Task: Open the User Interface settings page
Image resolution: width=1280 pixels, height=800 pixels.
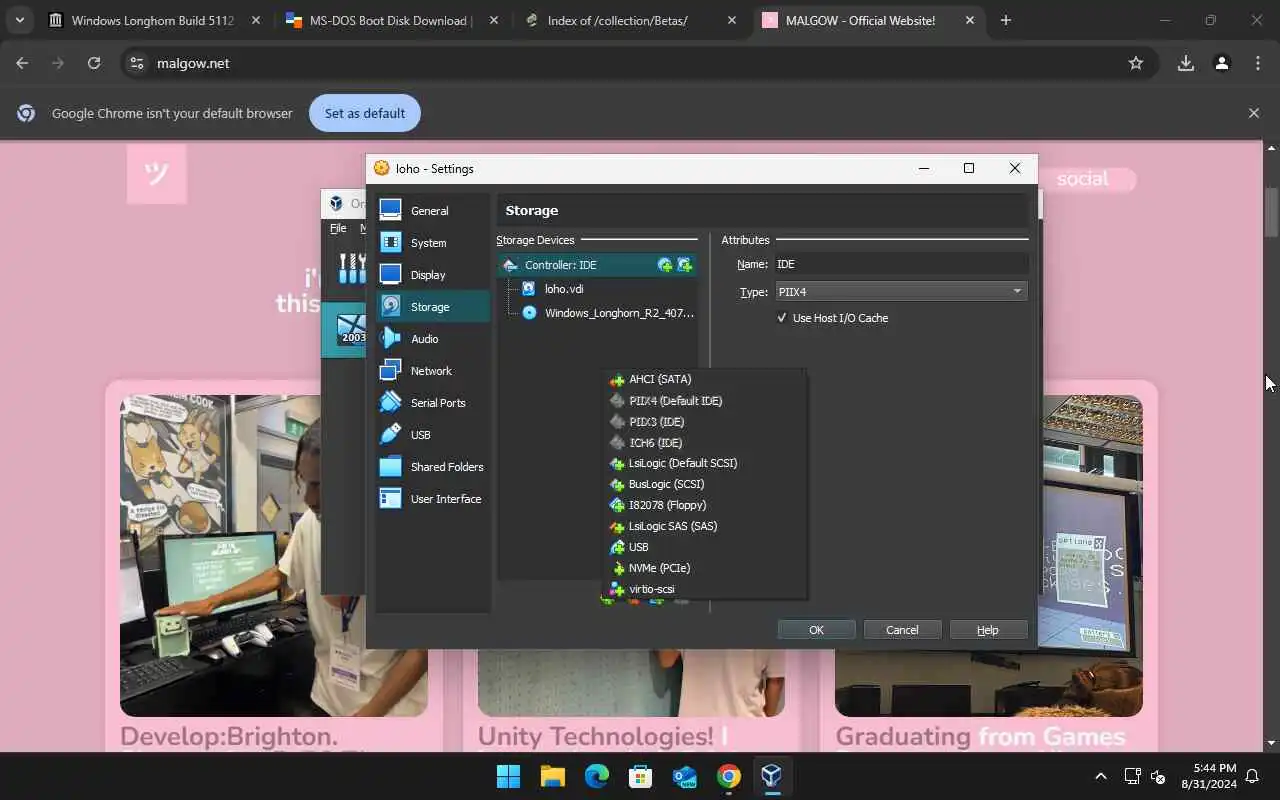Action: click(x=433, y=499)
